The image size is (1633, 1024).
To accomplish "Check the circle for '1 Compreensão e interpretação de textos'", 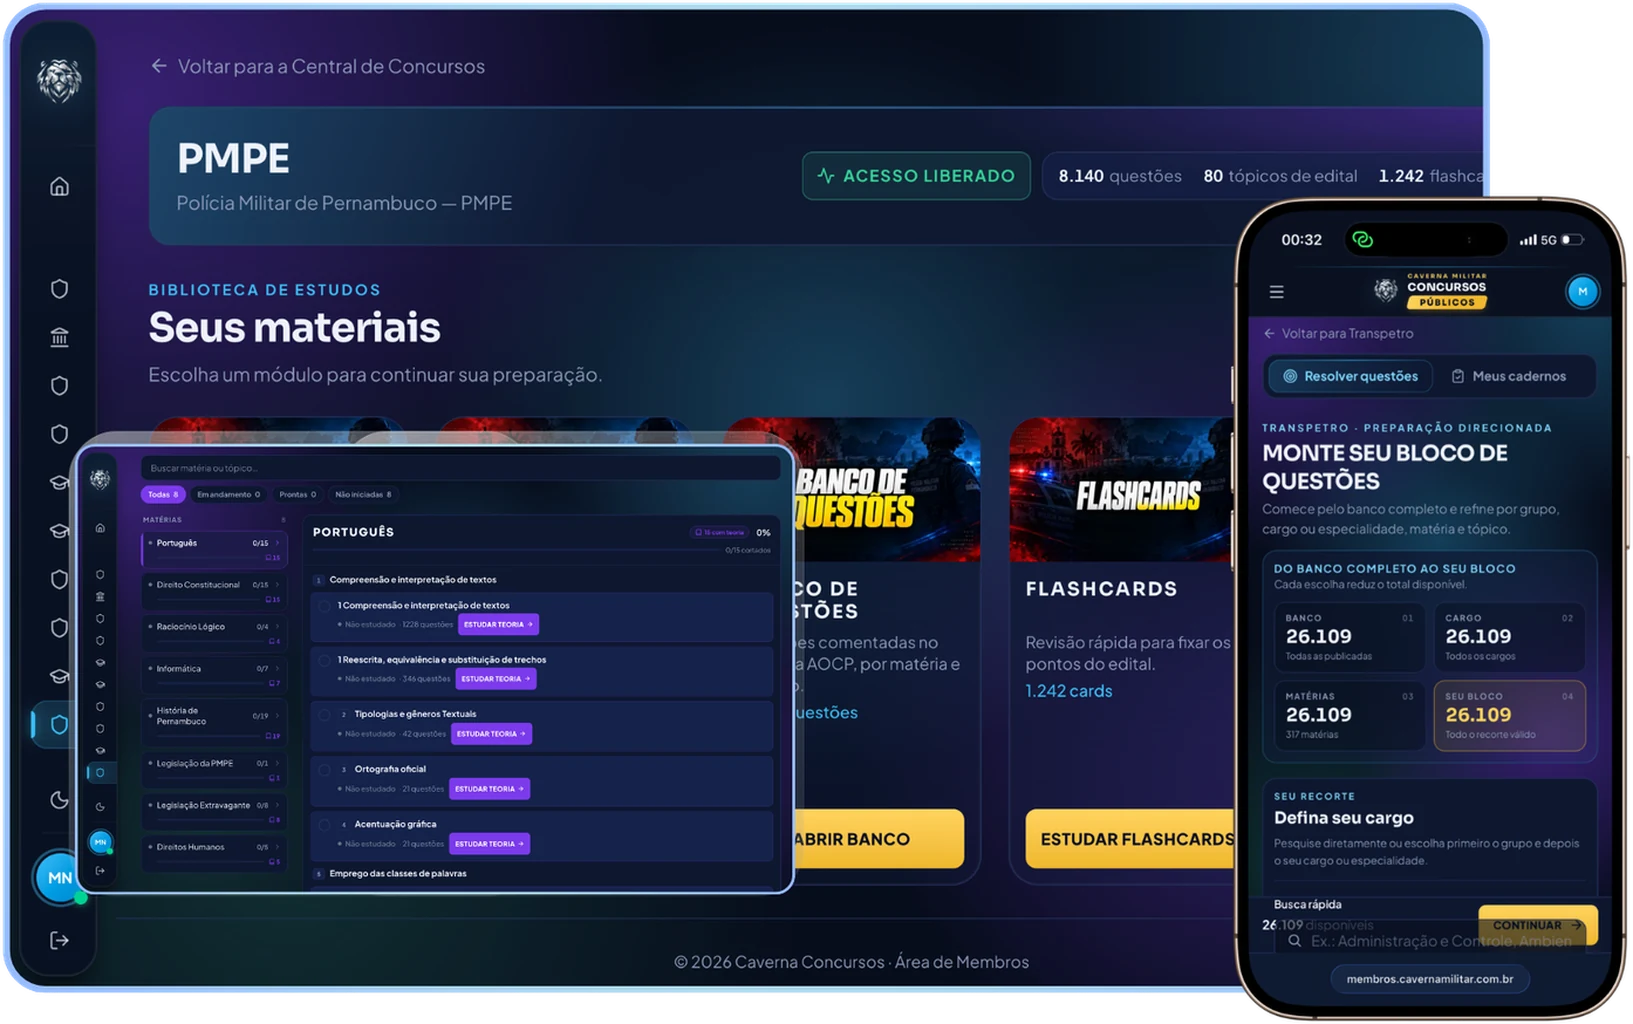I will pyautogui.click(x=325, y=606).
